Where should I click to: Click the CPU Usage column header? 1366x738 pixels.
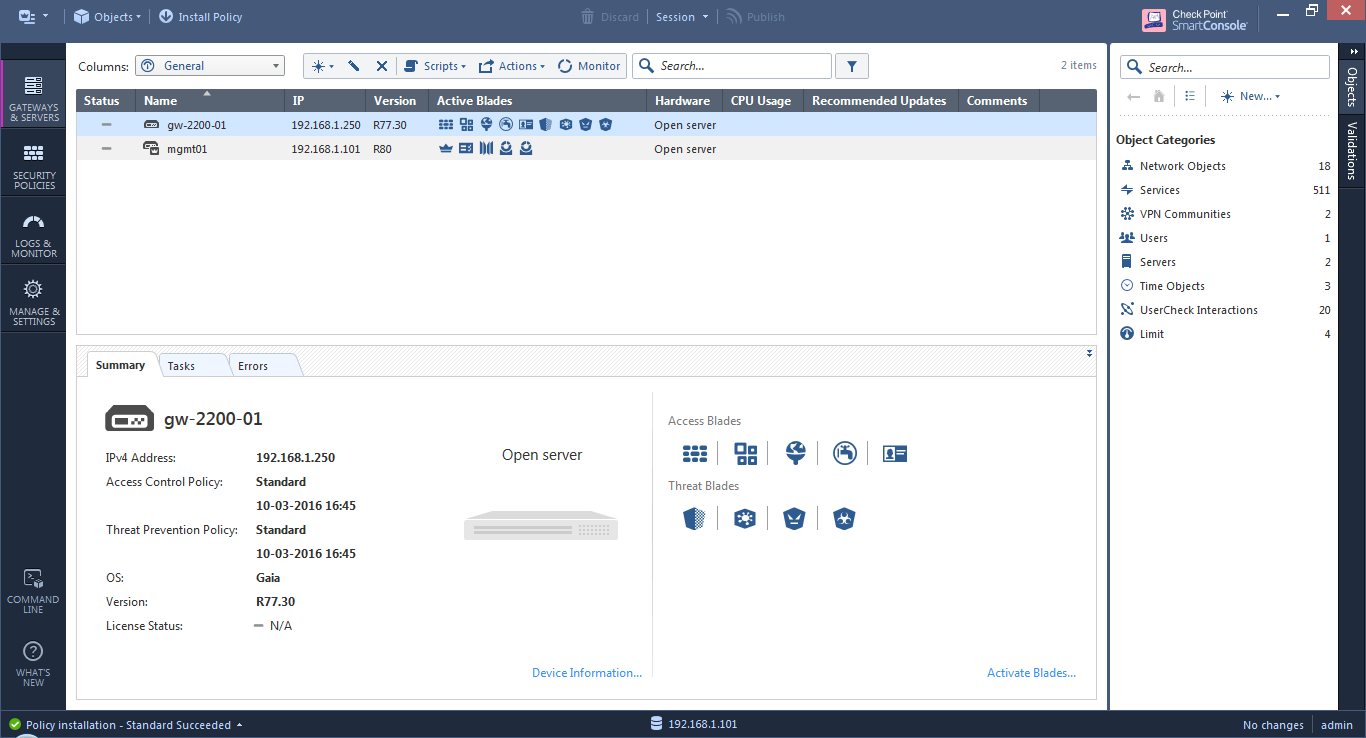[x=761, y=101]
